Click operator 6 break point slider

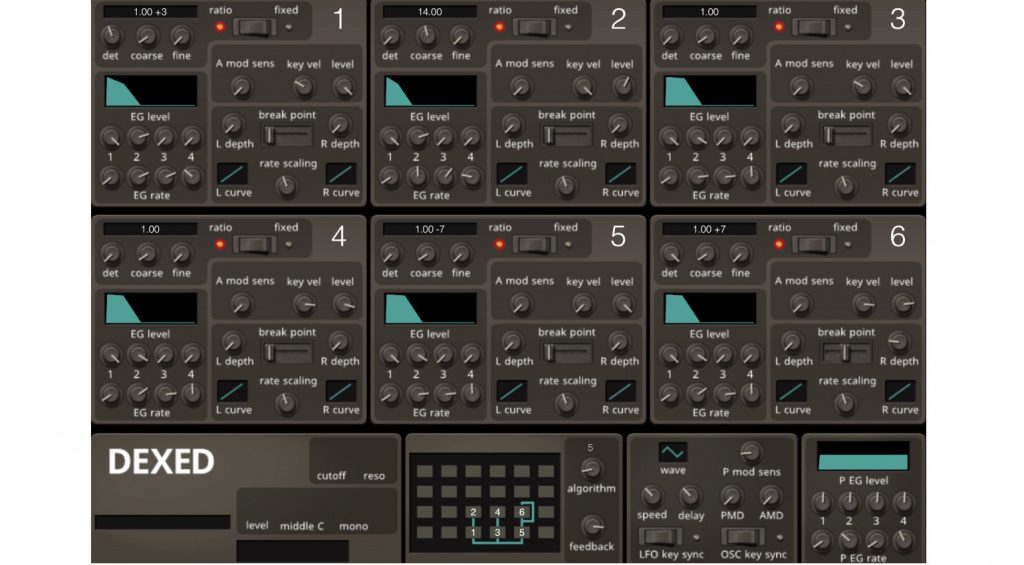pyautogui.click(x=846, y=353)
